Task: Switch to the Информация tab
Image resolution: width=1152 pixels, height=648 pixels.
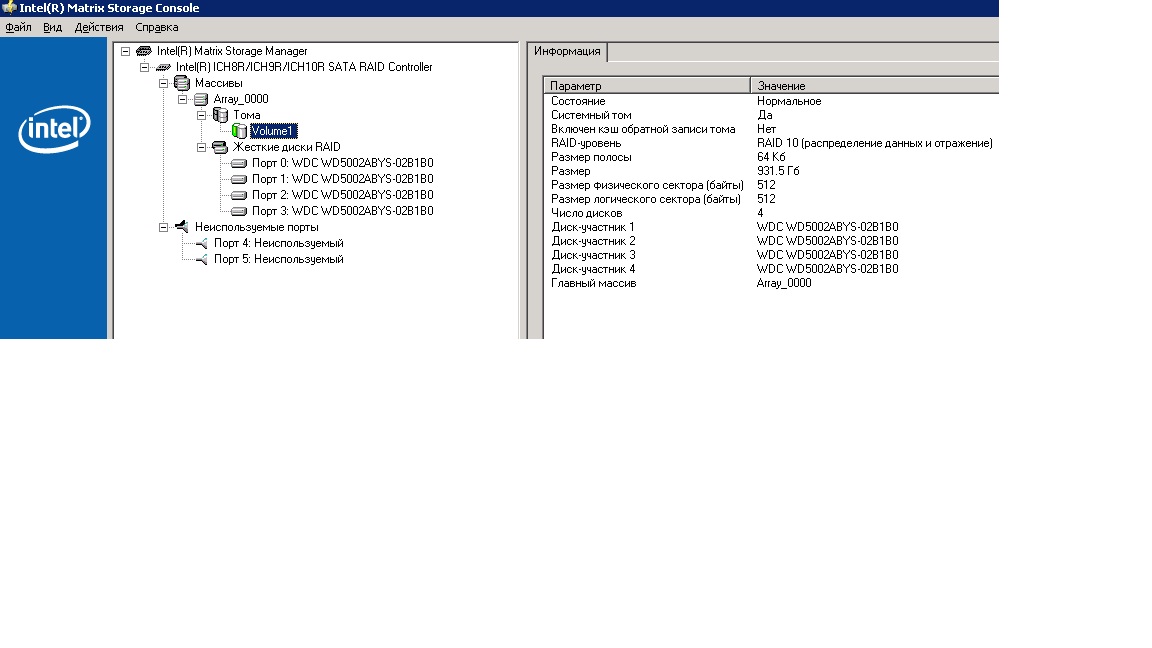Action: click(567, 52)
